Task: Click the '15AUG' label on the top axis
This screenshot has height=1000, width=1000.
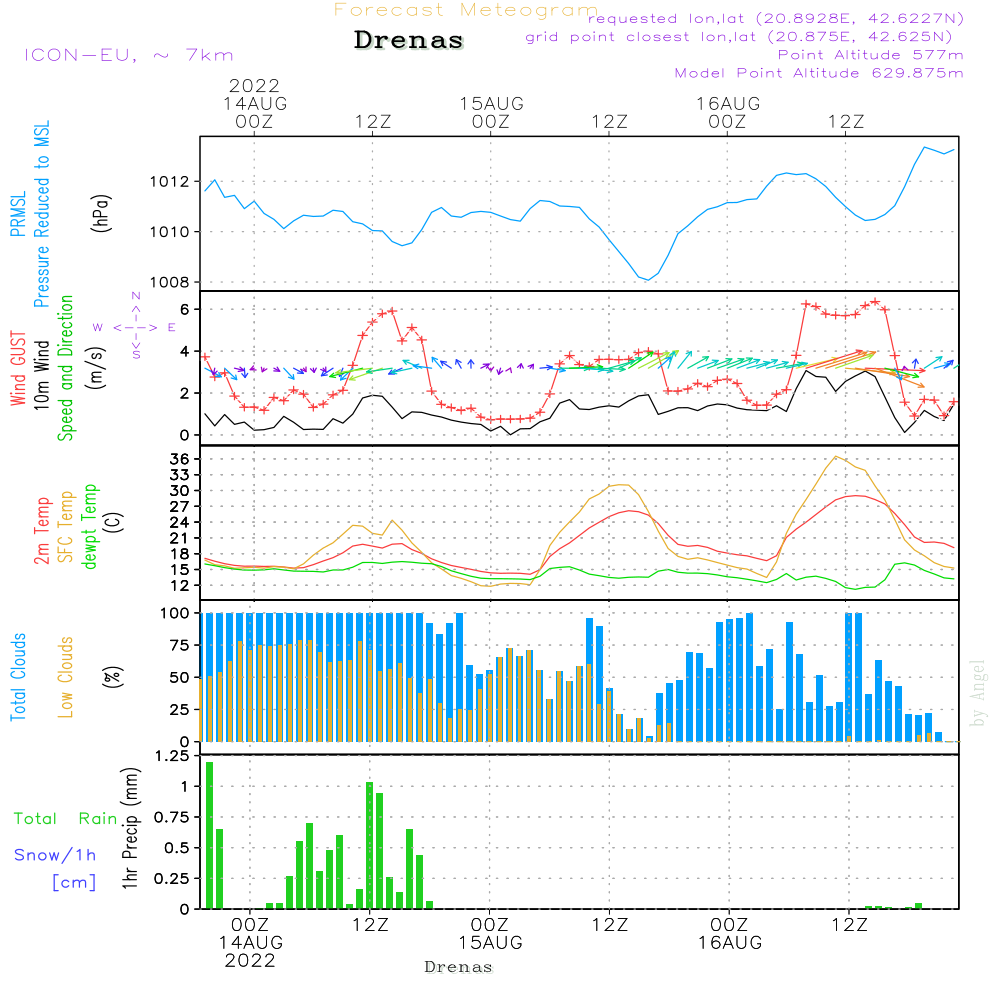Action: (492, 103)
